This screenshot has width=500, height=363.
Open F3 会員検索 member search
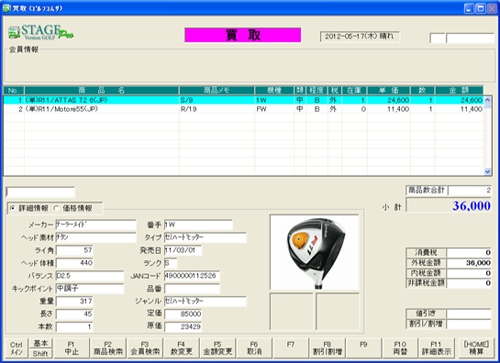[x=145, y=348]
